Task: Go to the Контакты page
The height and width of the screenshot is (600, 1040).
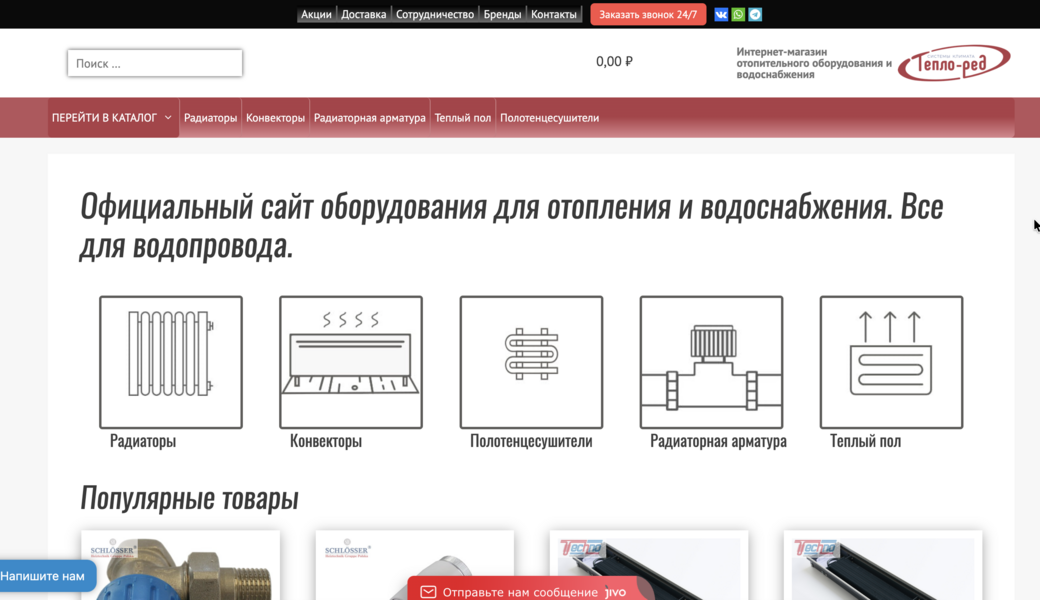Action: pos(553,14)
